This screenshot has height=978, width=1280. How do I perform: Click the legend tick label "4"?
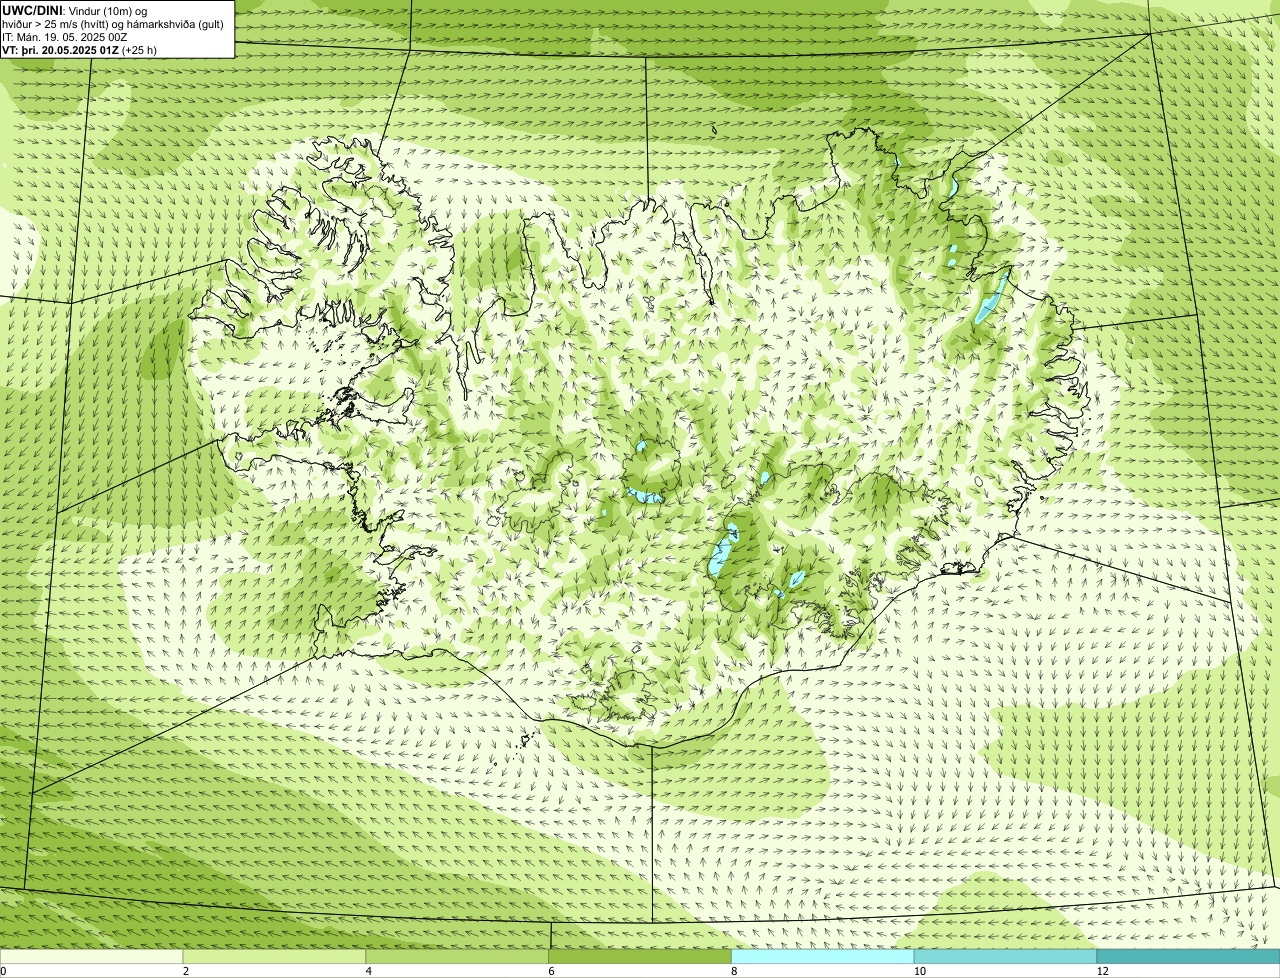coord(368,971)
